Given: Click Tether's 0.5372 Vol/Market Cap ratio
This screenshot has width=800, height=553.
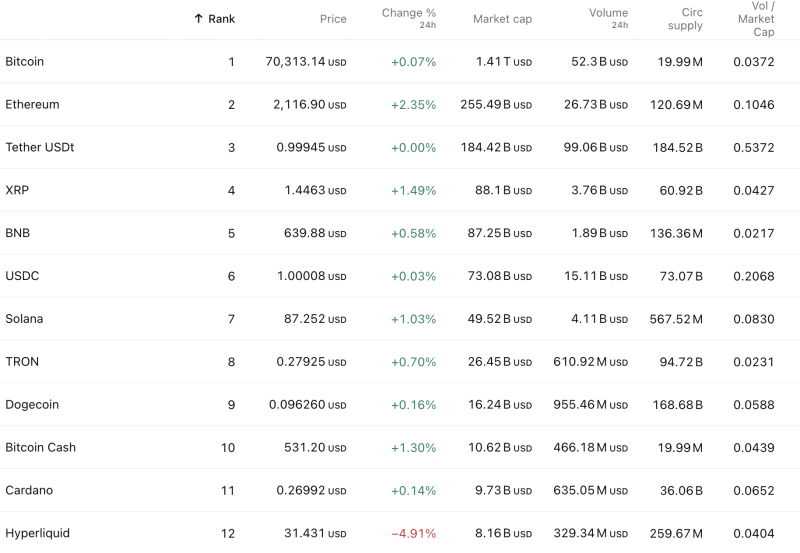Looking at the screenshot, I should pos(754,147).
